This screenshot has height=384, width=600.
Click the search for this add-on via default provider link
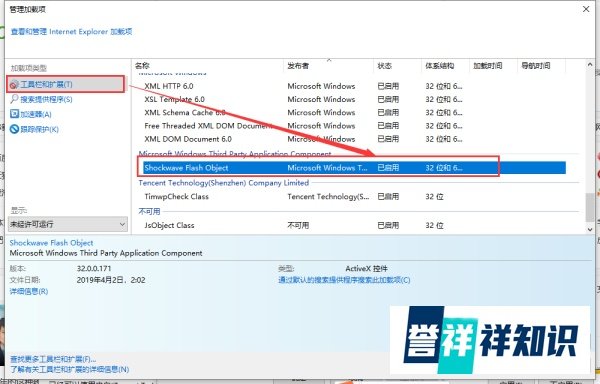[344, 280]
